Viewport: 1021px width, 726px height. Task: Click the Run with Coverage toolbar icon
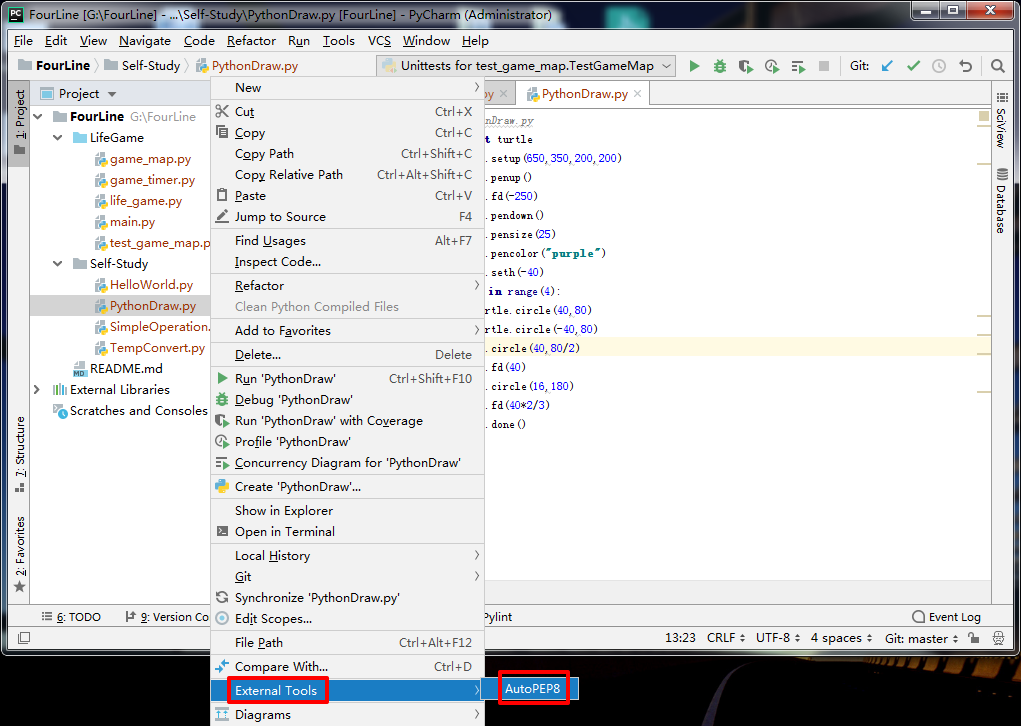746,66
